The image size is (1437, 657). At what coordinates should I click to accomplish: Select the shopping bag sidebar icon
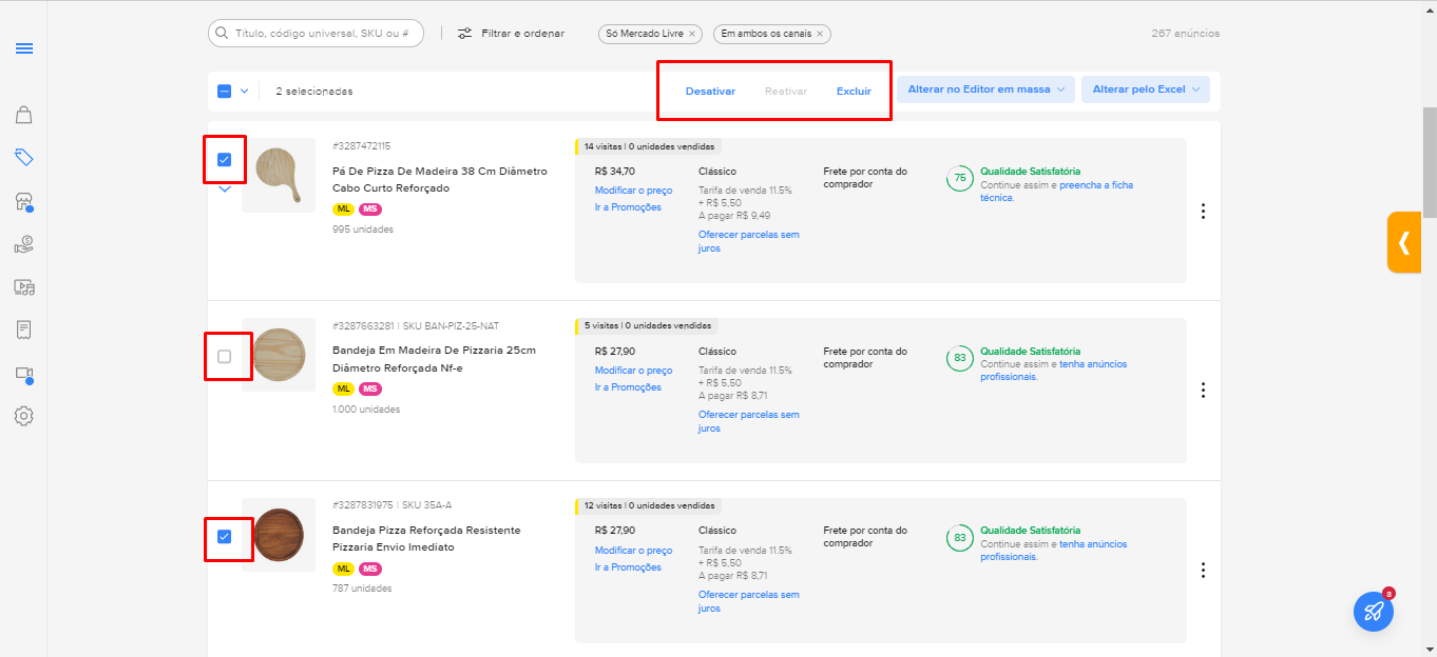tap(23, 114)
